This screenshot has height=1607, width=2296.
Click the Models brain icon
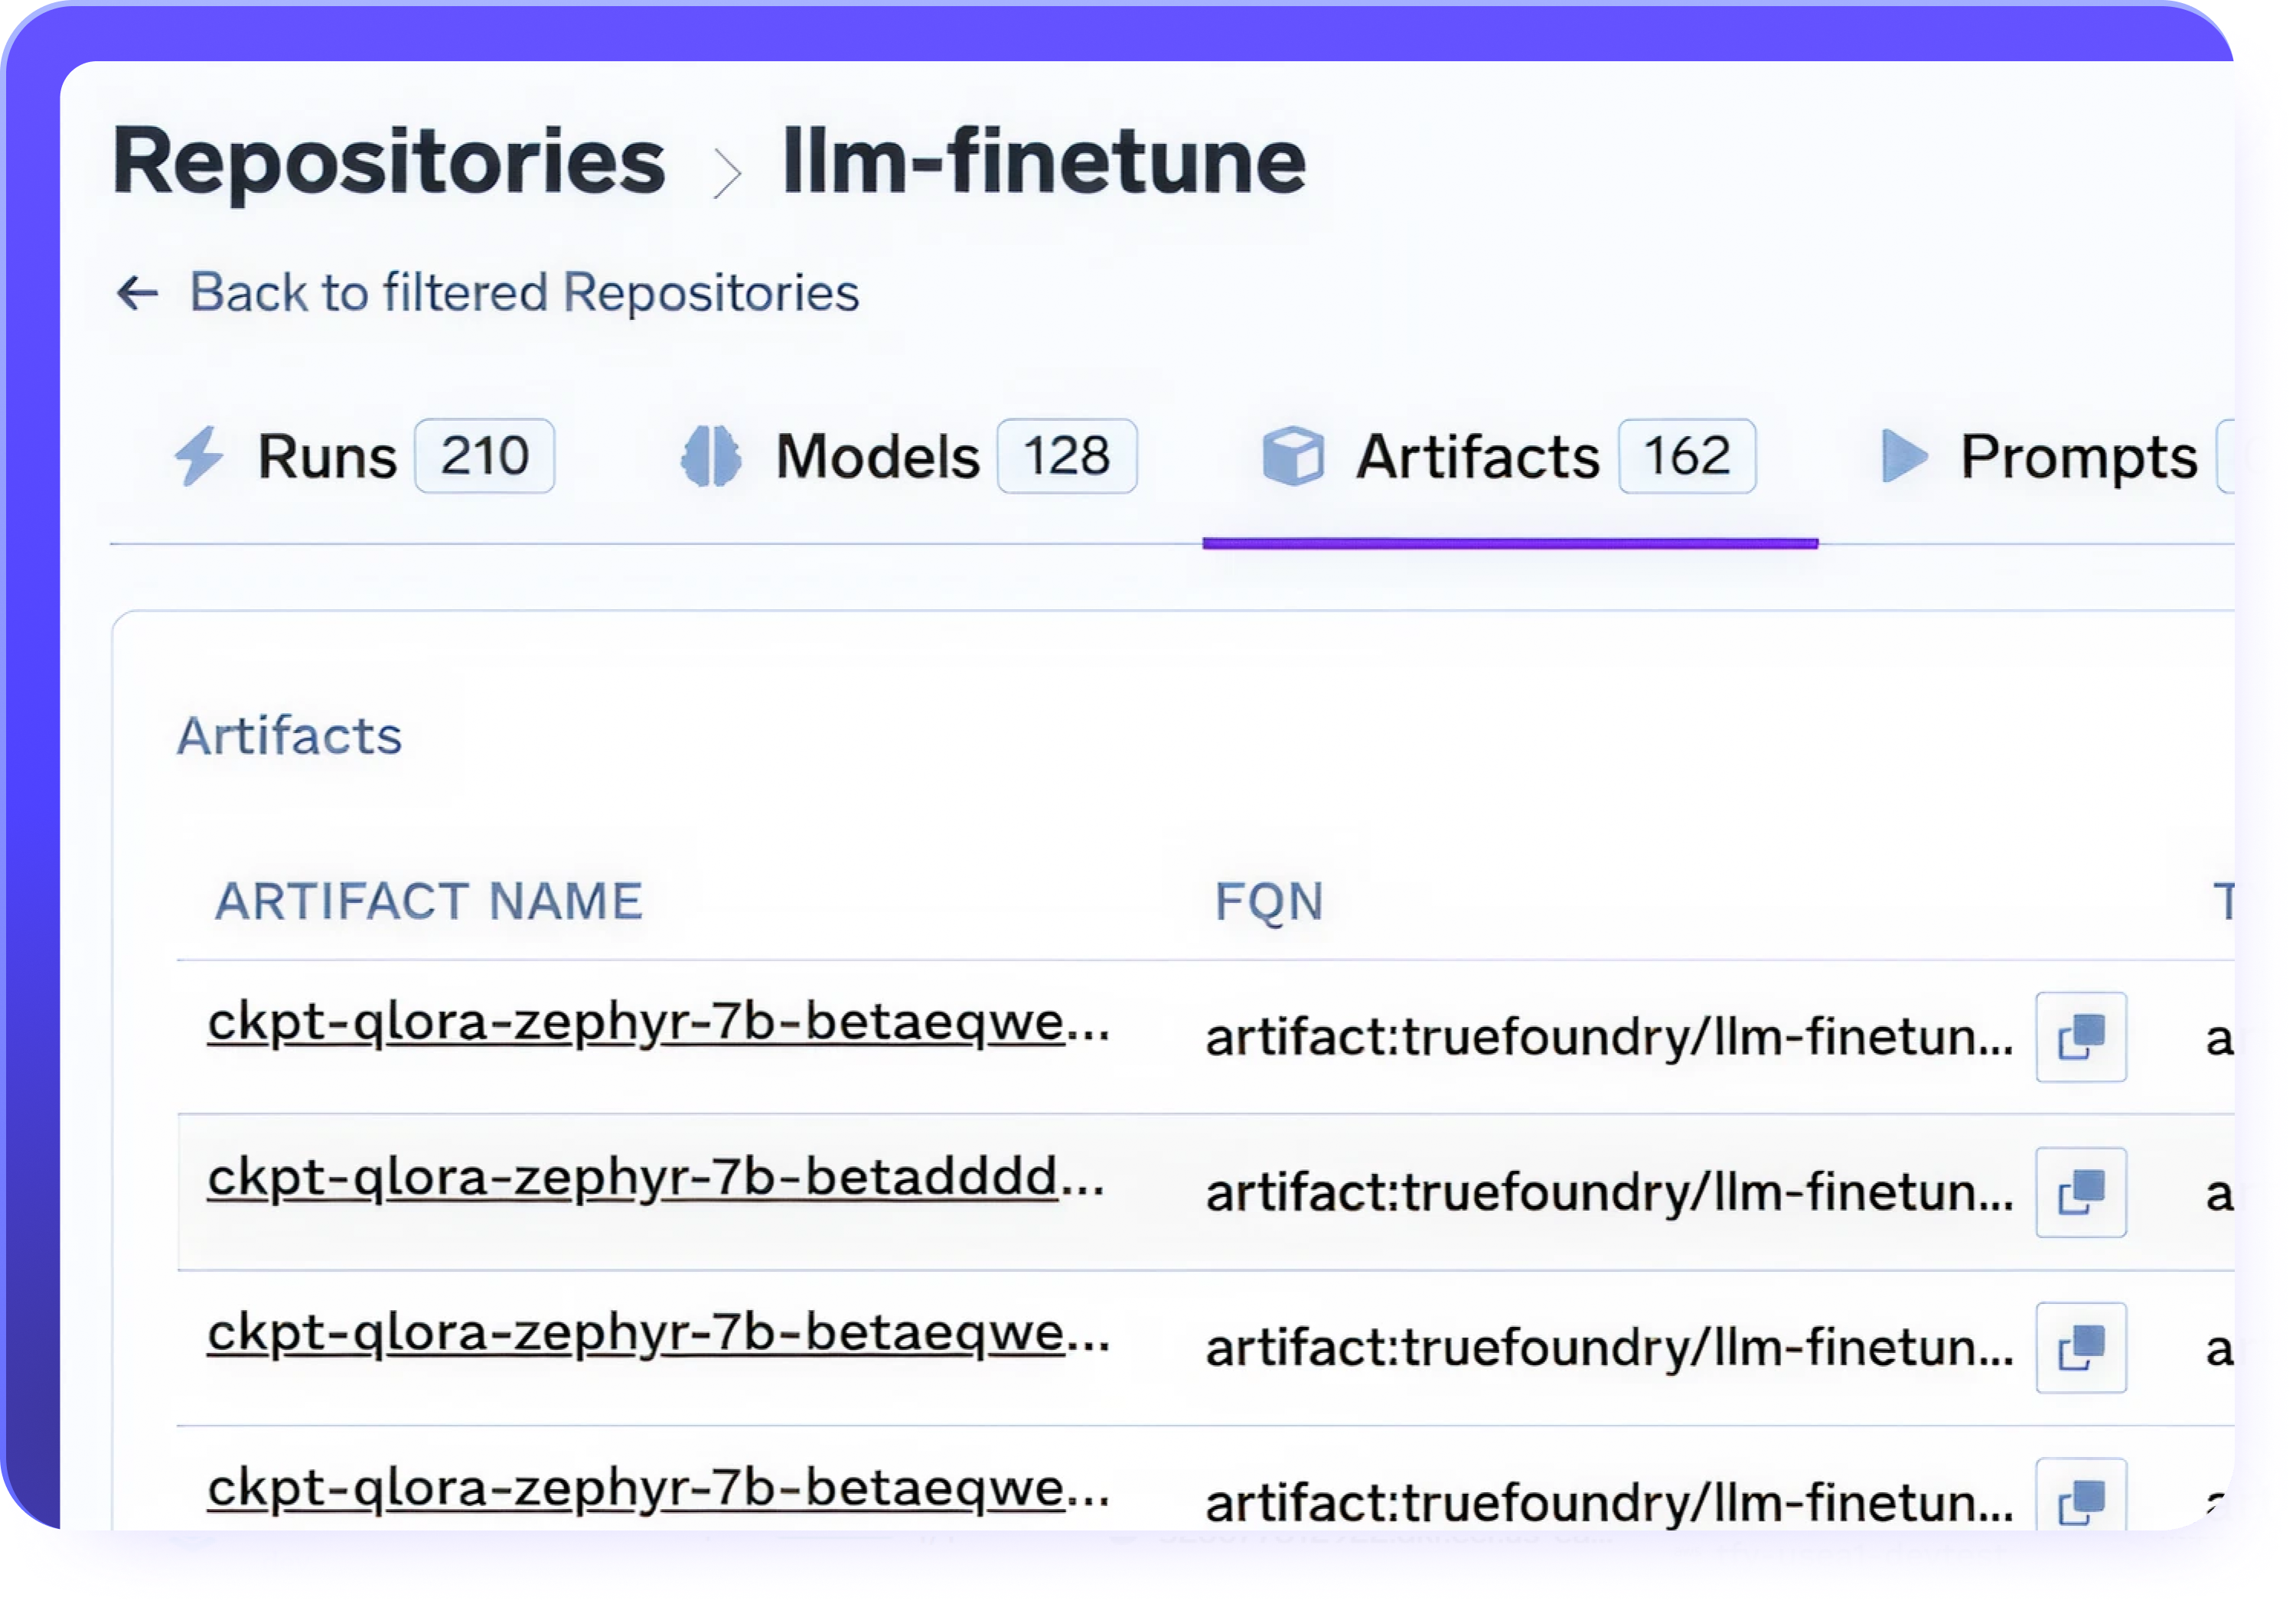pyautogui.click(x=711, y=456)
